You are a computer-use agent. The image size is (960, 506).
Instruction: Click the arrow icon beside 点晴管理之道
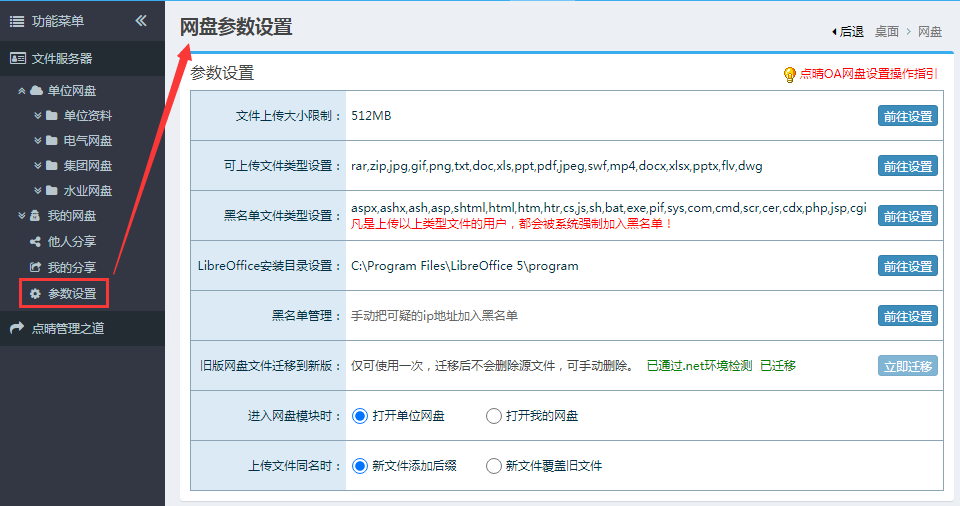[x=17, y=328]
